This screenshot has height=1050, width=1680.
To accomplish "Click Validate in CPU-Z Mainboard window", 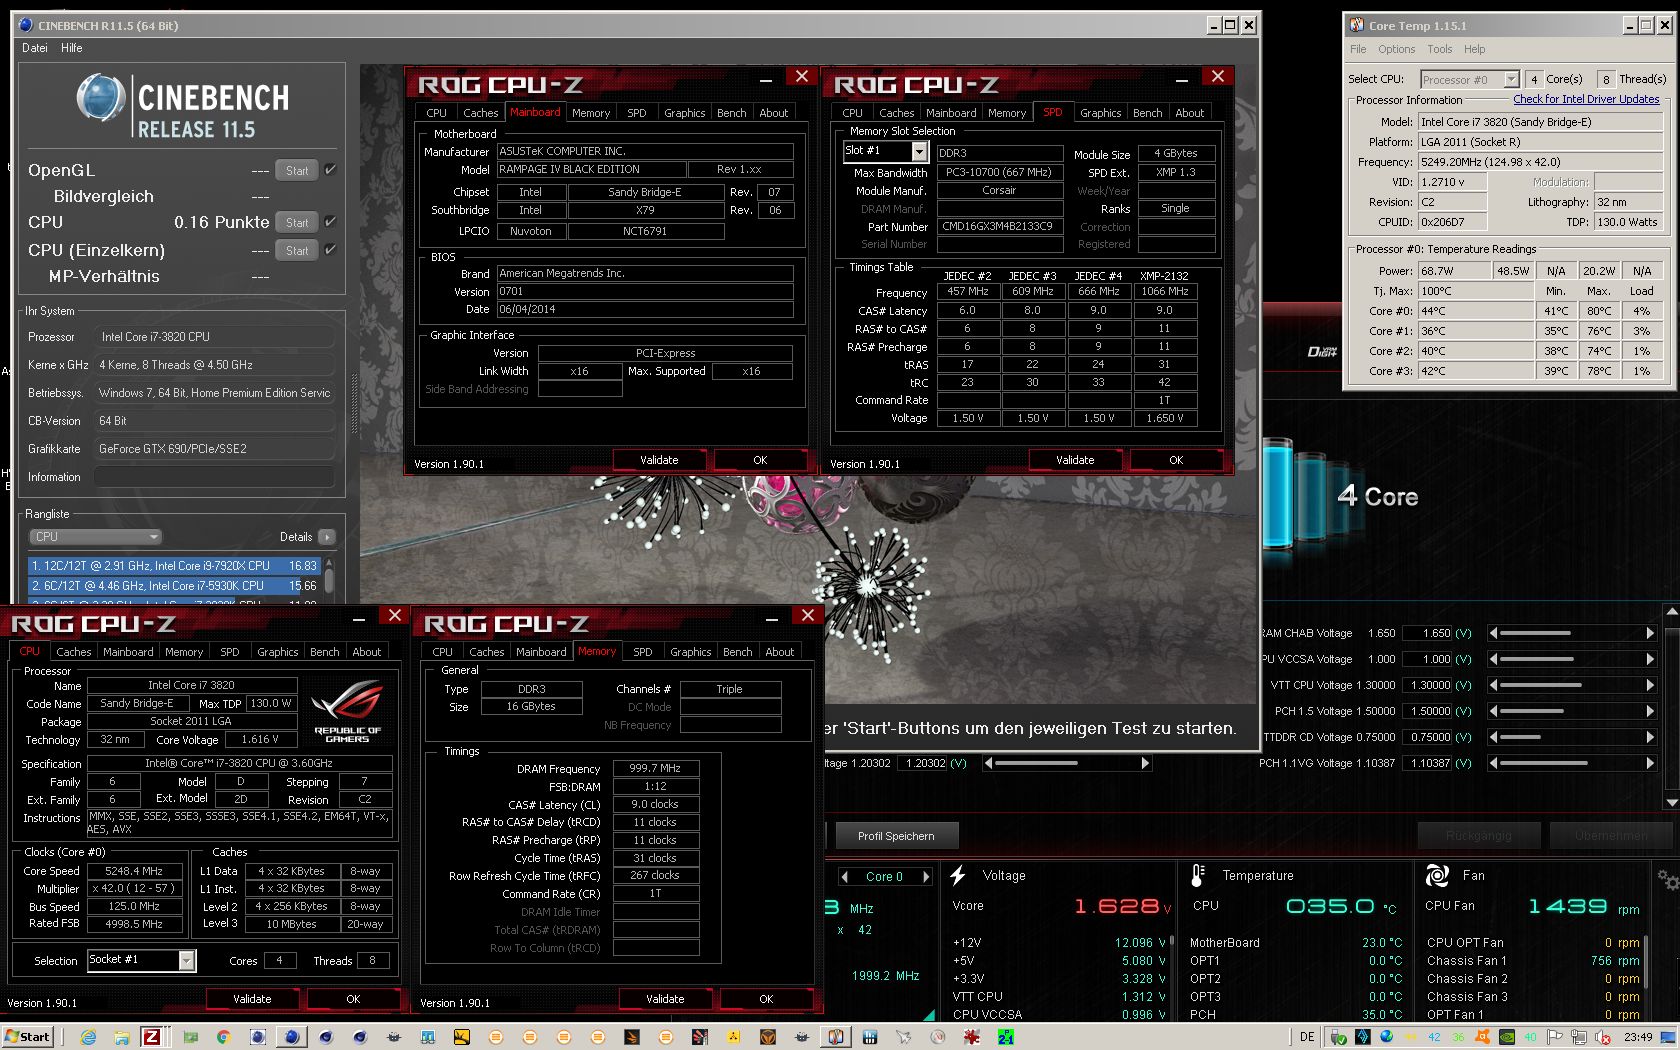I will click(660, 460).
